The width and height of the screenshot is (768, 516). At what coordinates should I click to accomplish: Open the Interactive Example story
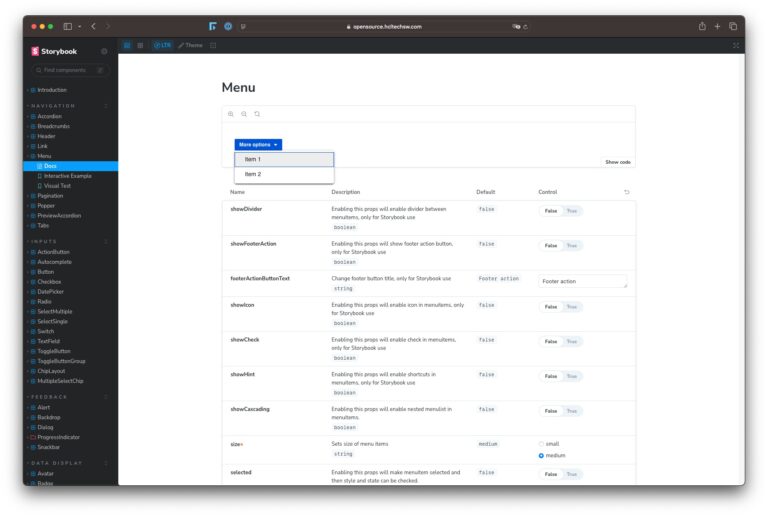[x=68, y=176]
